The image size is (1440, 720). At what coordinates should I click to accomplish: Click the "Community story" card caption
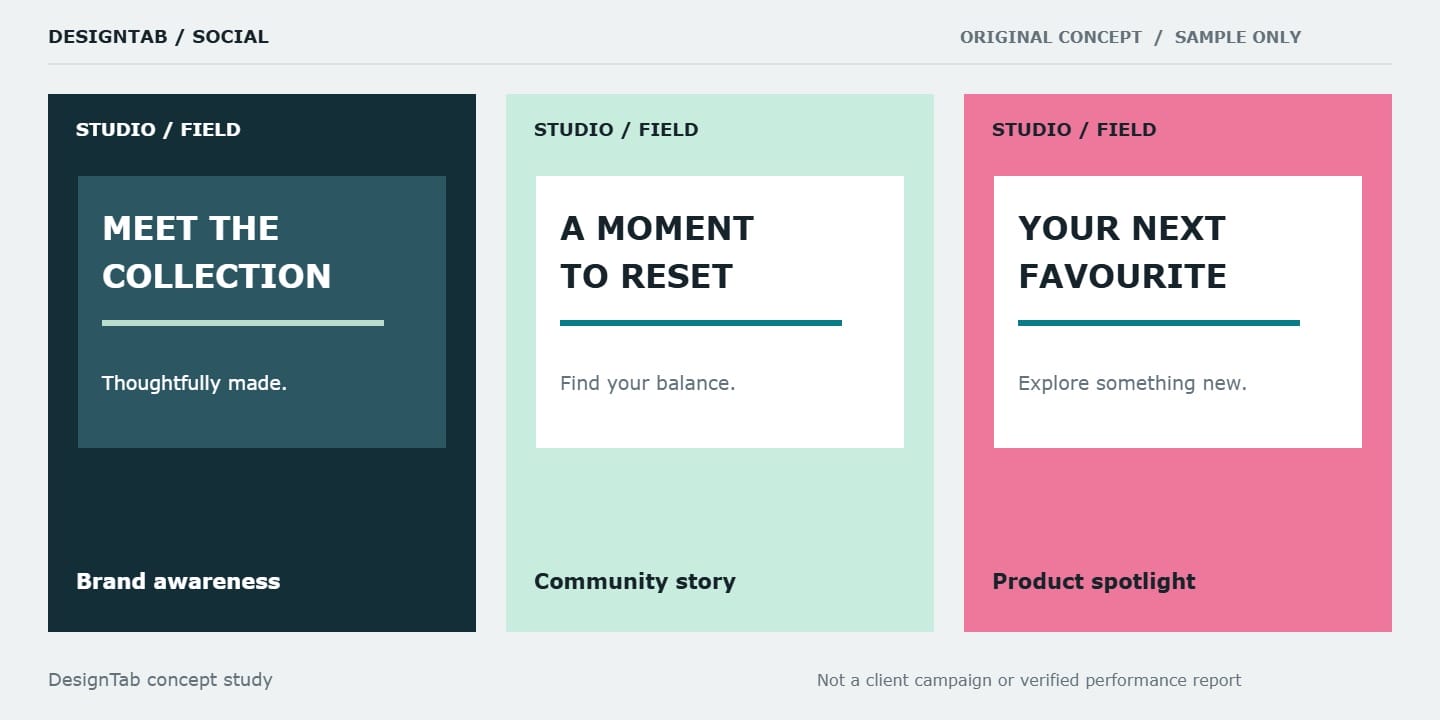coord(635,581)
